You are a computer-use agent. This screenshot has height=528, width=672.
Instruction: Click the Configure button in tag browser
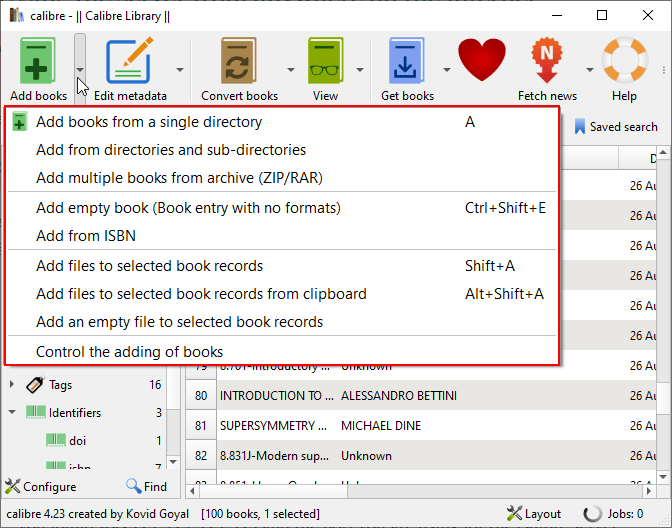tap(41, 486)
